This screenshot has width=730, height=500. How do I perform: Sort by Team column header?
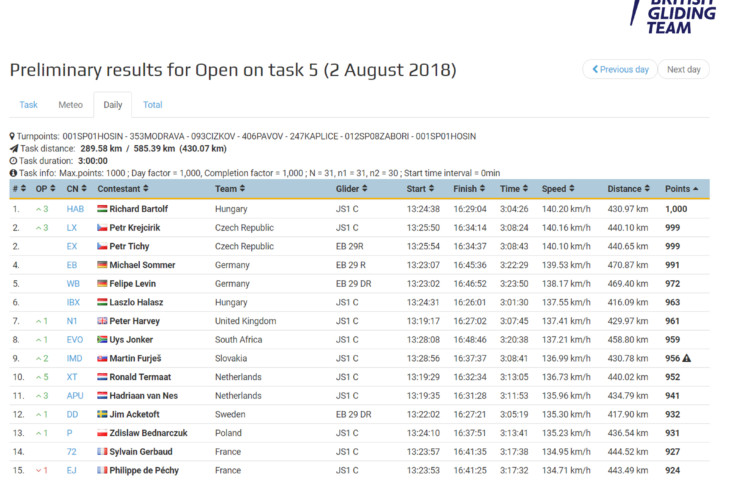click(226, 188)
